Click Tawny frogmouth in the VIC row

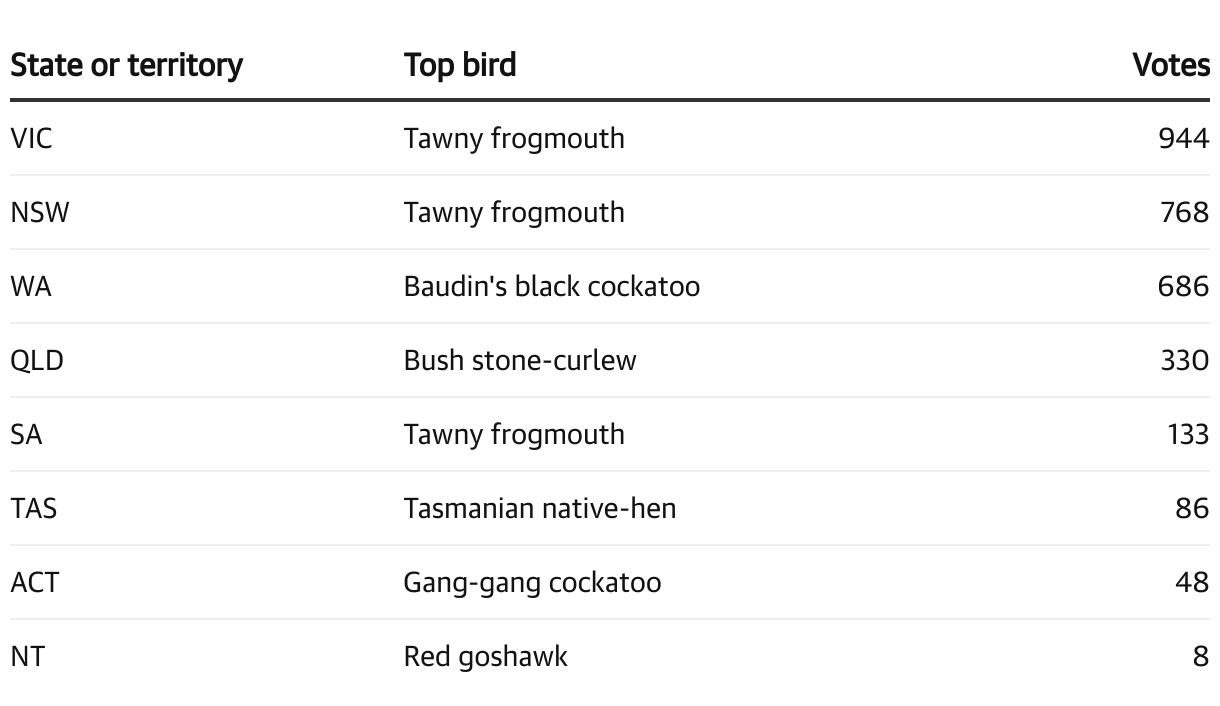coord(514,138)
